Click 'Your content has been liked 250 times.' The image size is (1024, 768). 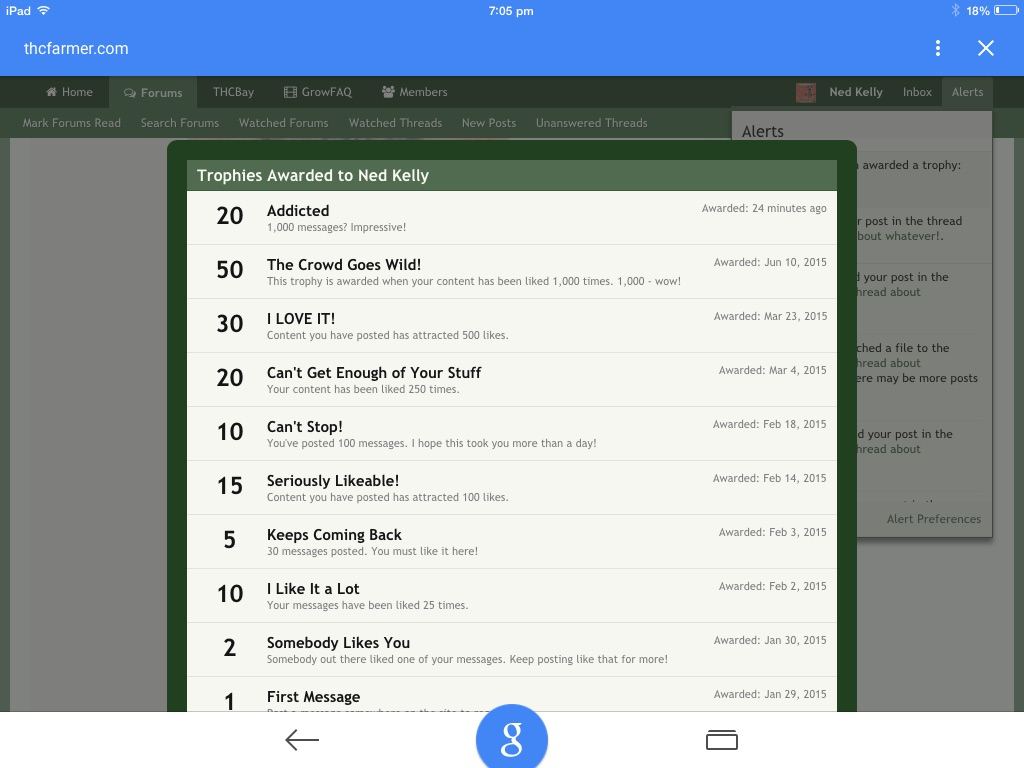coord(363,389)
